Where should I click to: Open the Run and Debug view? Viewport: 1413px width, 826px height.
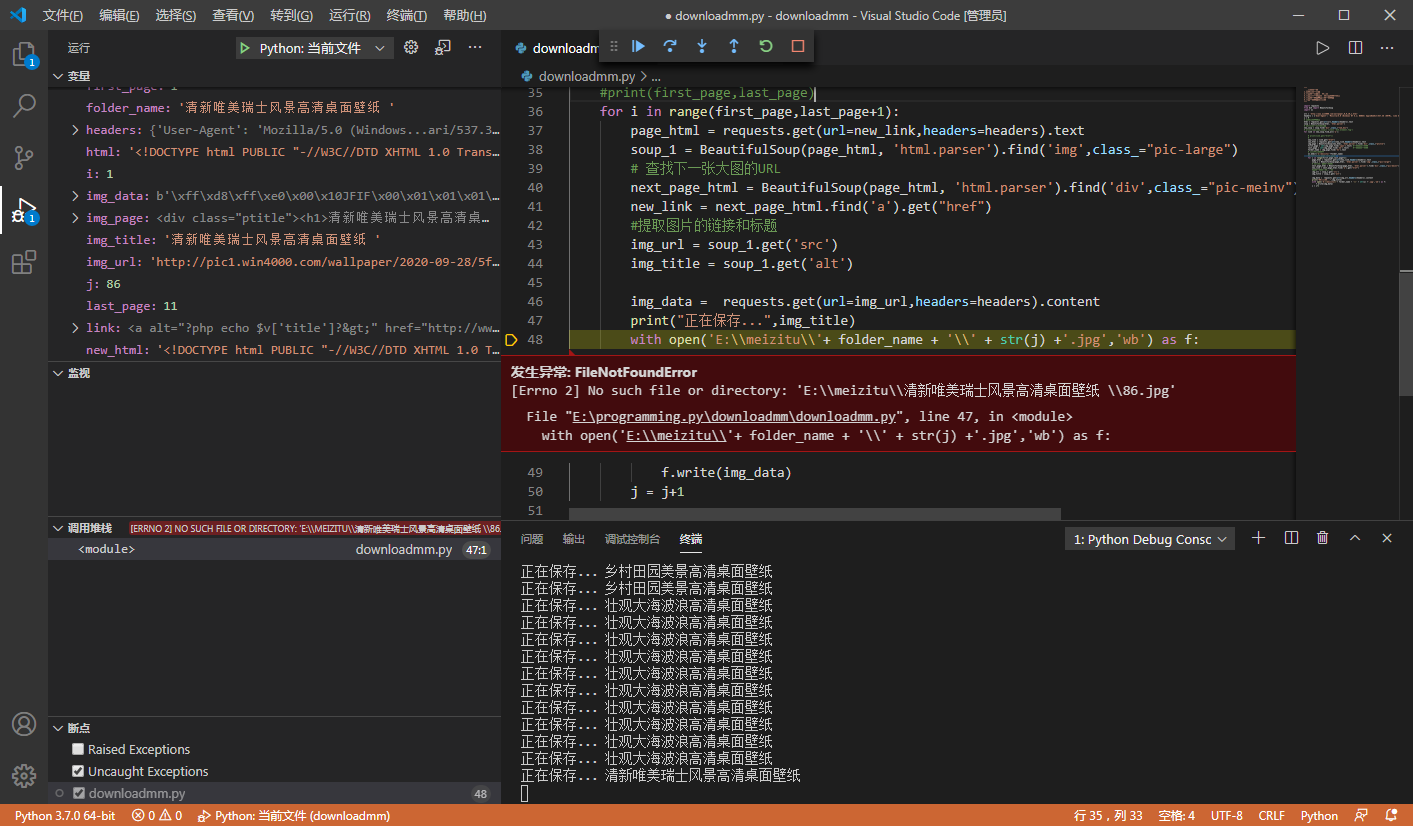[x=24, y=211]
